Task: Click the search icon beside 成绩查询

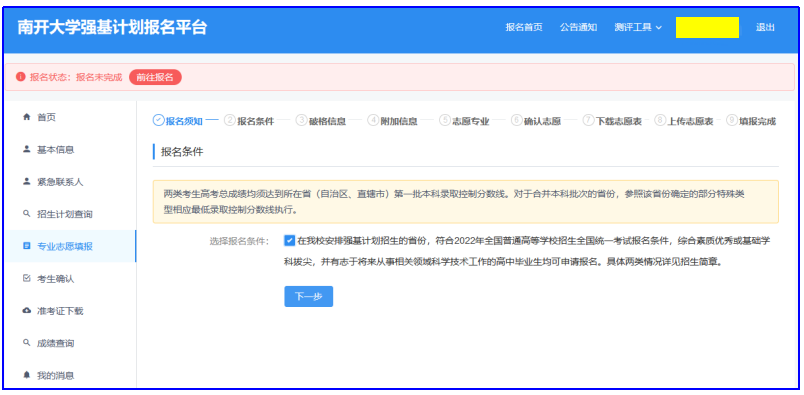Action: pyautogui.click(x=27, y=343)
